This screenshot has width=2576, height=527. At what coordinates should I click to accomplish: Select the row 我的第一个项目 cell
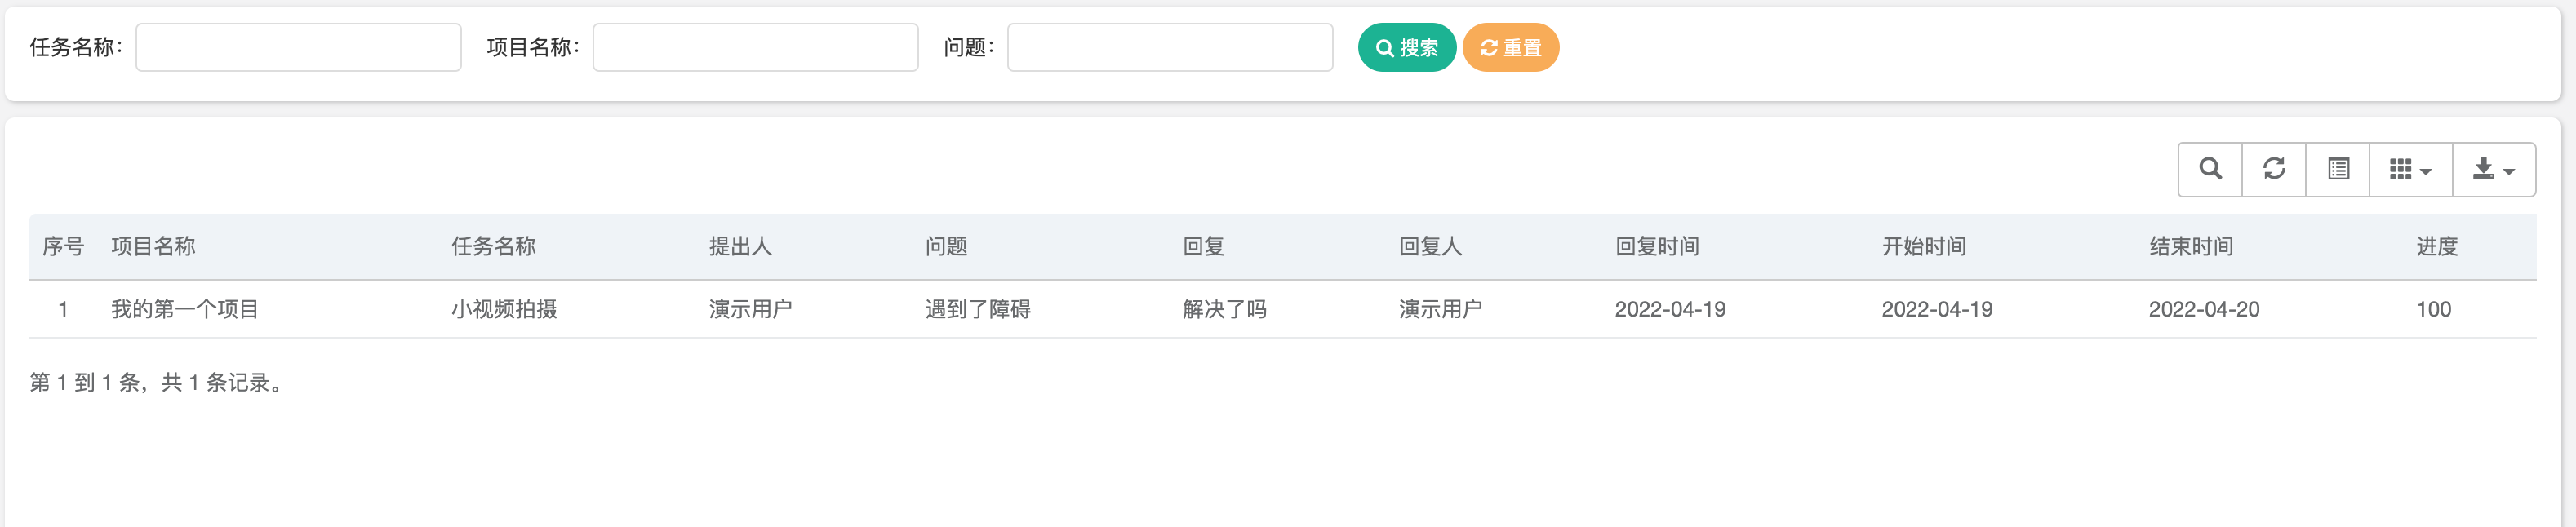click(185, 309)
